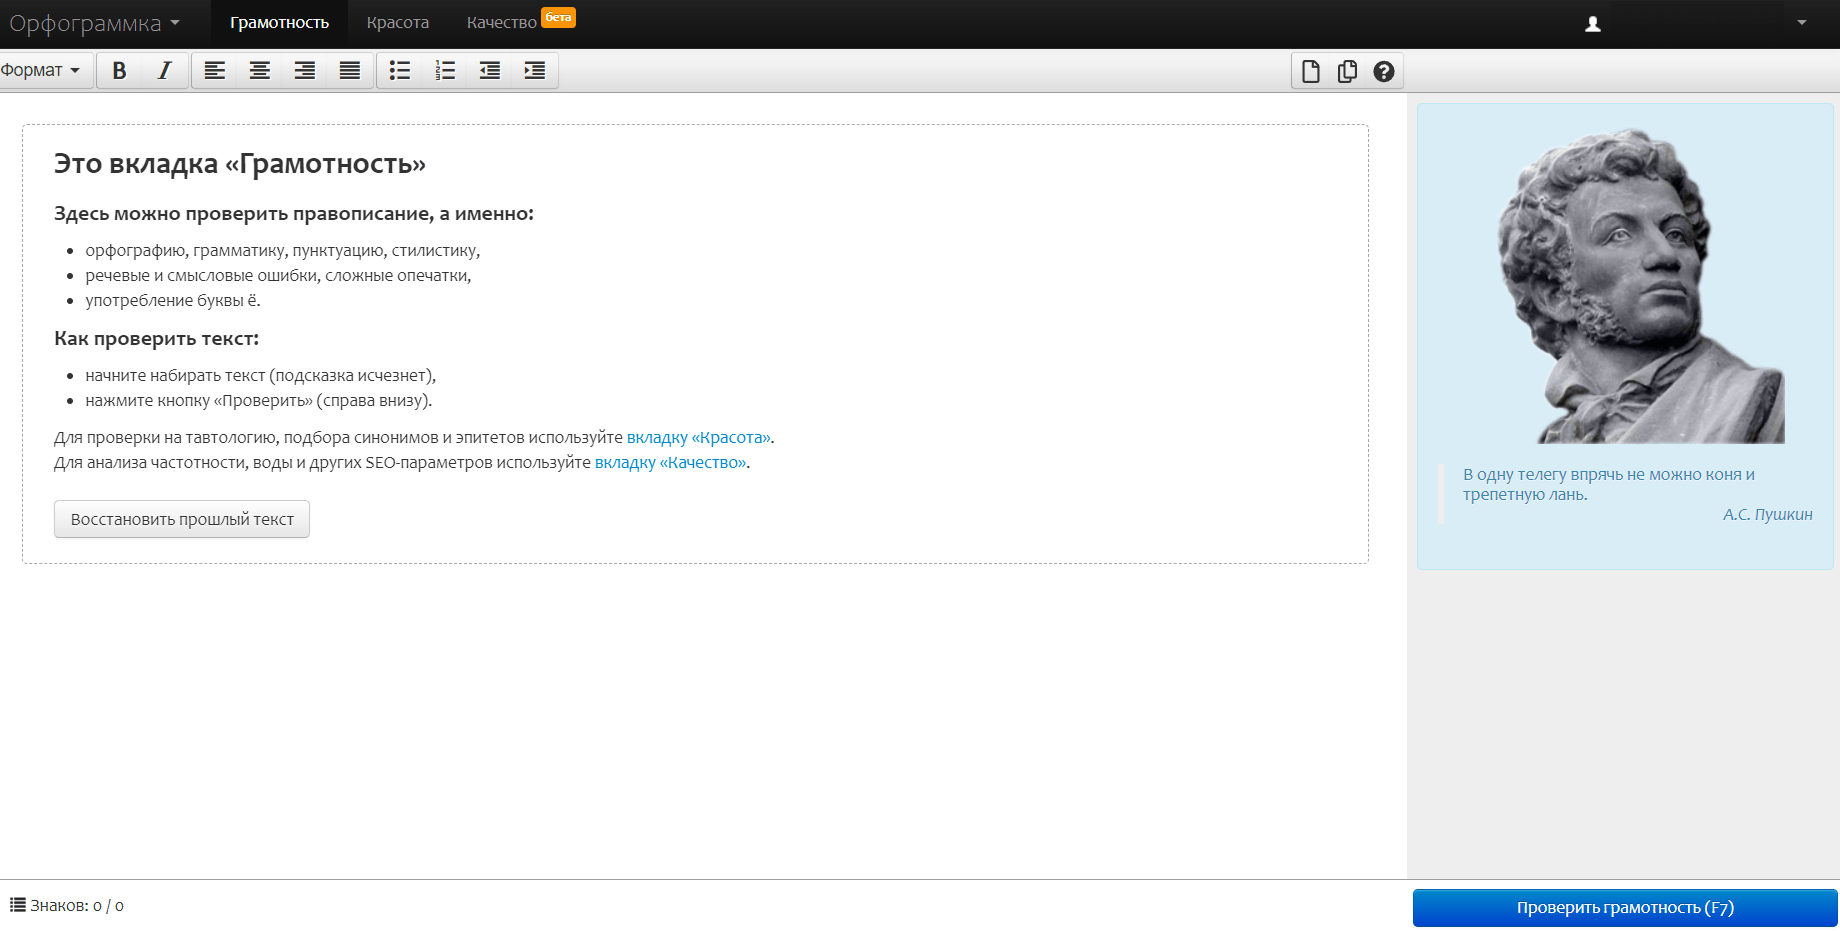Screen dimensions: 1840x931
Task: Click the line речевые и смысловые ошибки
Action: click(278, 275)
